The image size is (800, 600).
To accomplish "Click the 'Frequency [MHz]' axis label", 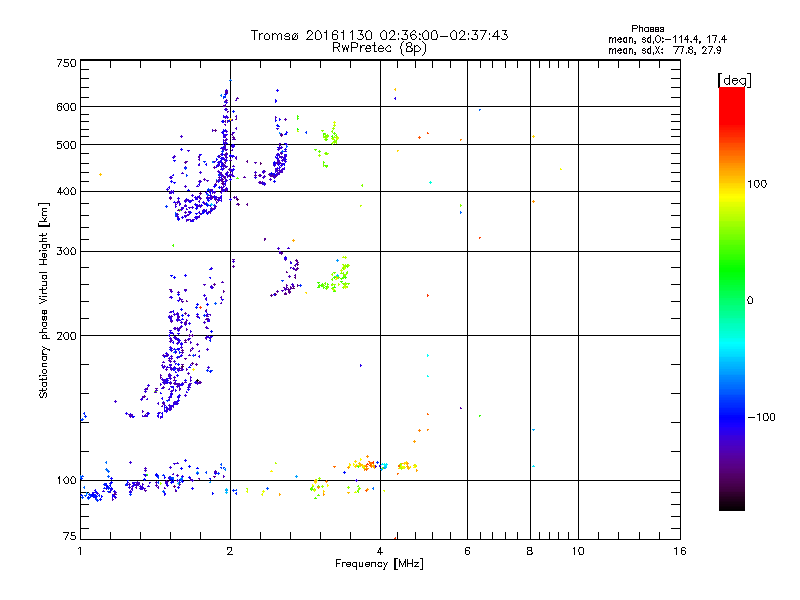I will pos(379,564).
